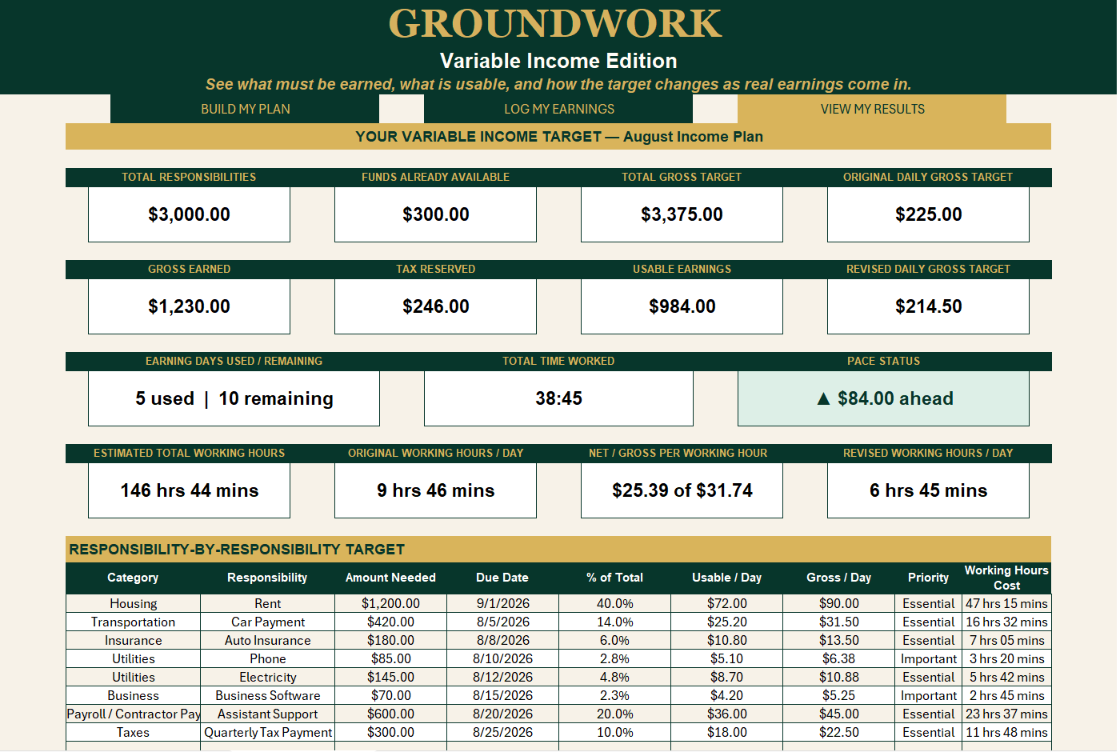Viewport: 1117px width, 752px height.
Task: Select the Transportation category cell
Action: pyautogui.click(x=133, y=622)
